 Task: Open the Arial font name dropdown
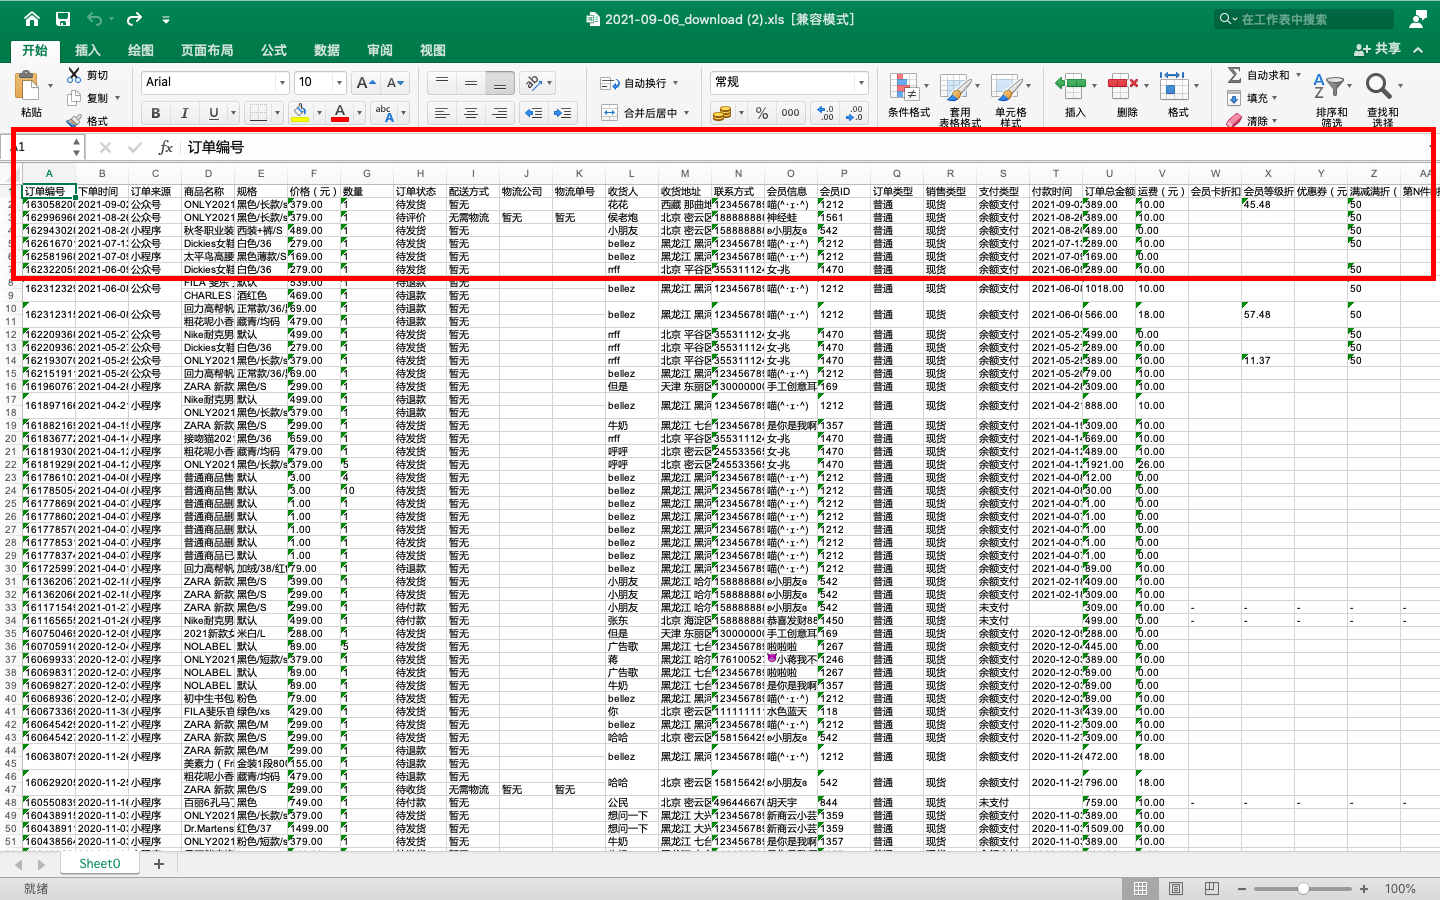[x=283, y=83]
